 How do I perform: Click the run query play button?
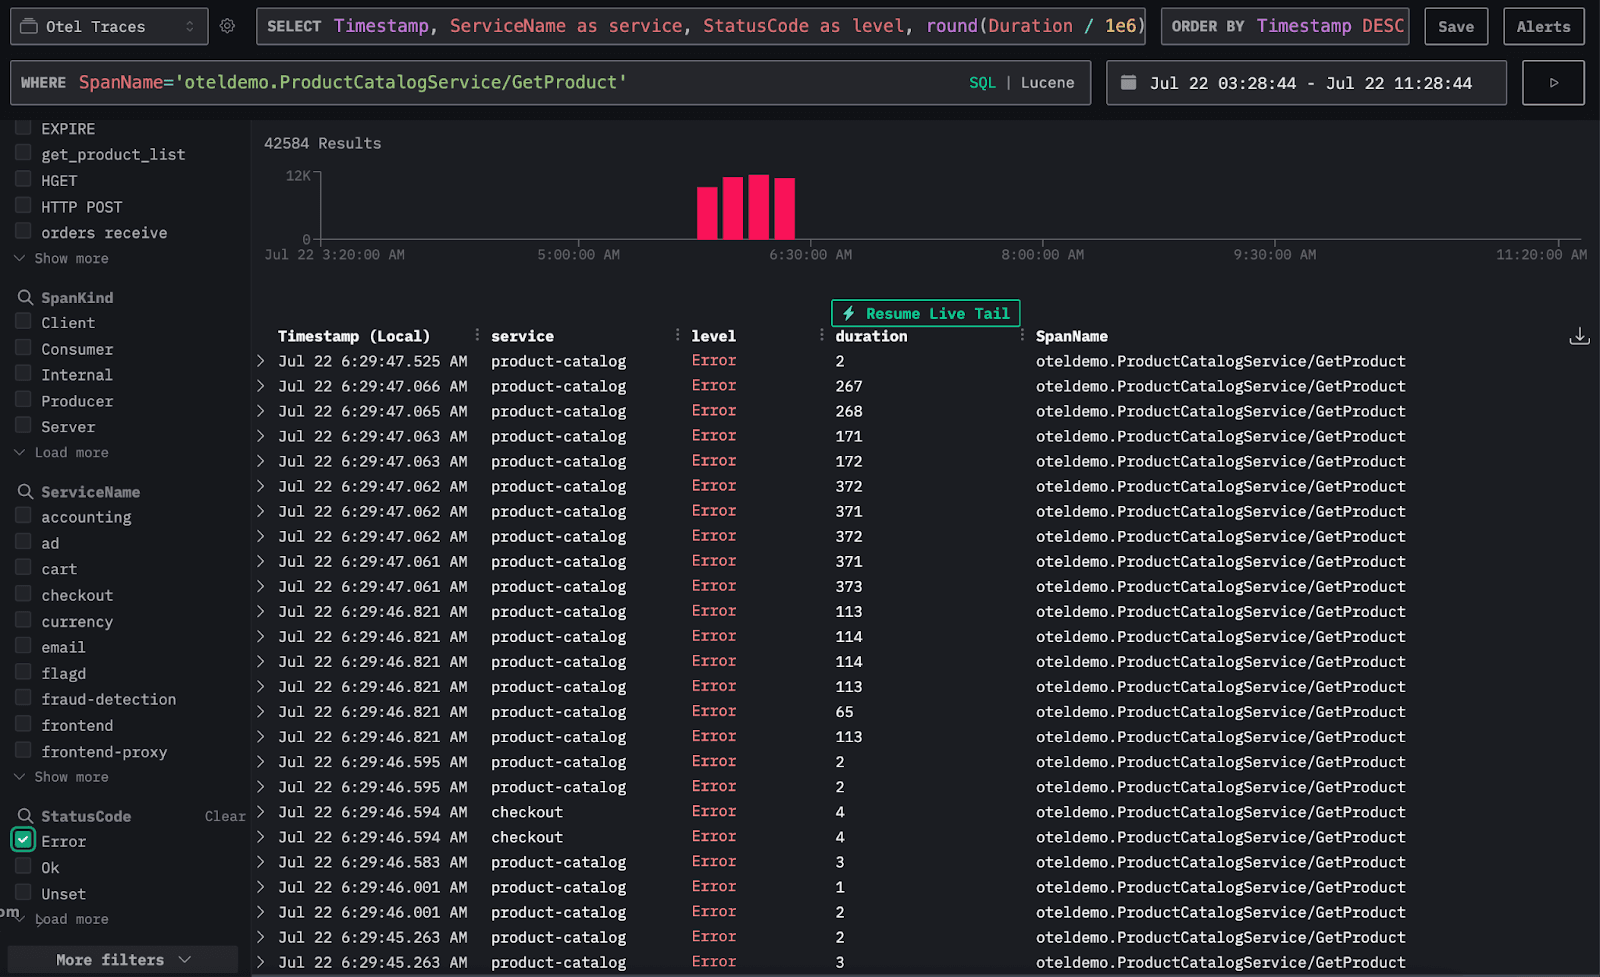[1553, 83]
